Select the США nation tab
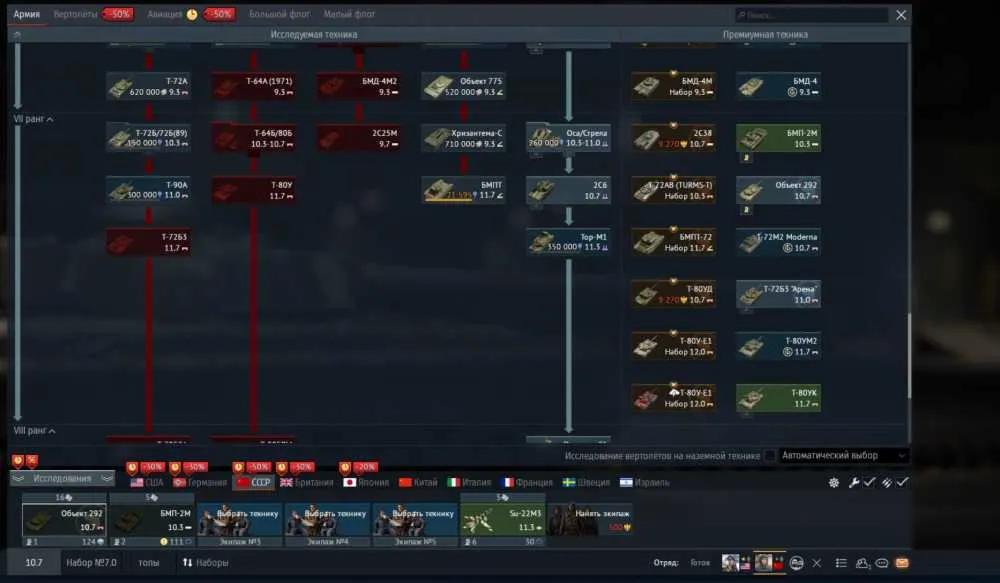 pos(147,483)
